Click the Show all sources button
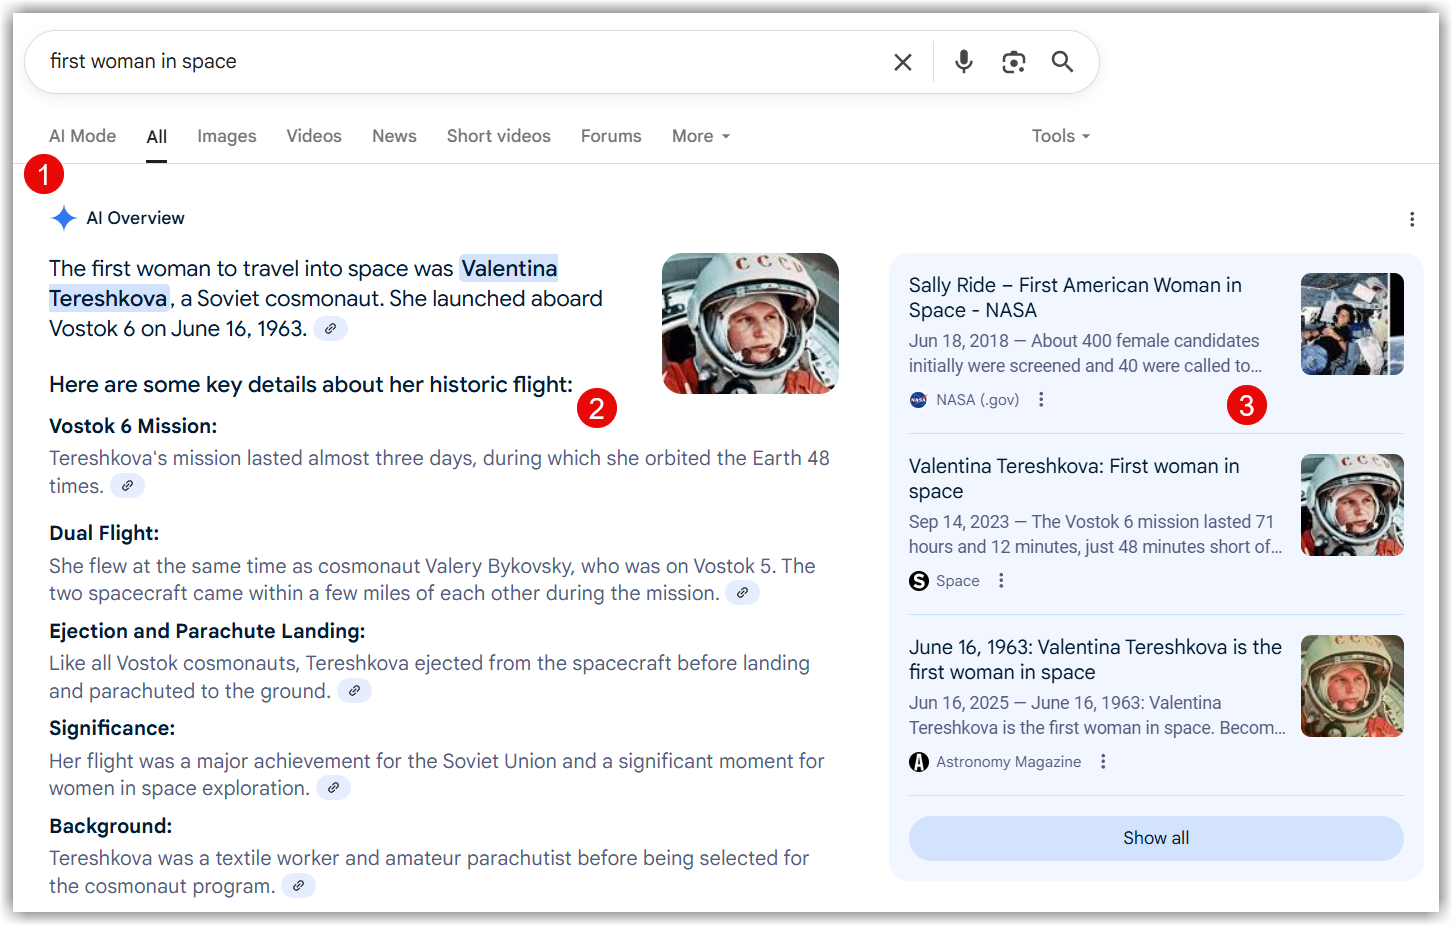Image resolution: width=1453 pixels, height=926 pixels. pyautogui.click(x=1156, y=838)
